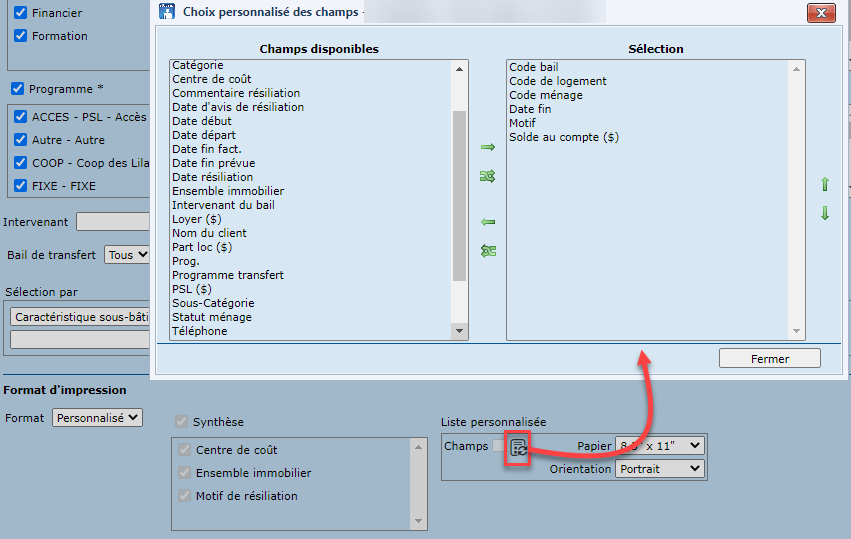Open the custom fields chooser icon
Viewport: 851px width, 539px height.
(x=518, y=447)
